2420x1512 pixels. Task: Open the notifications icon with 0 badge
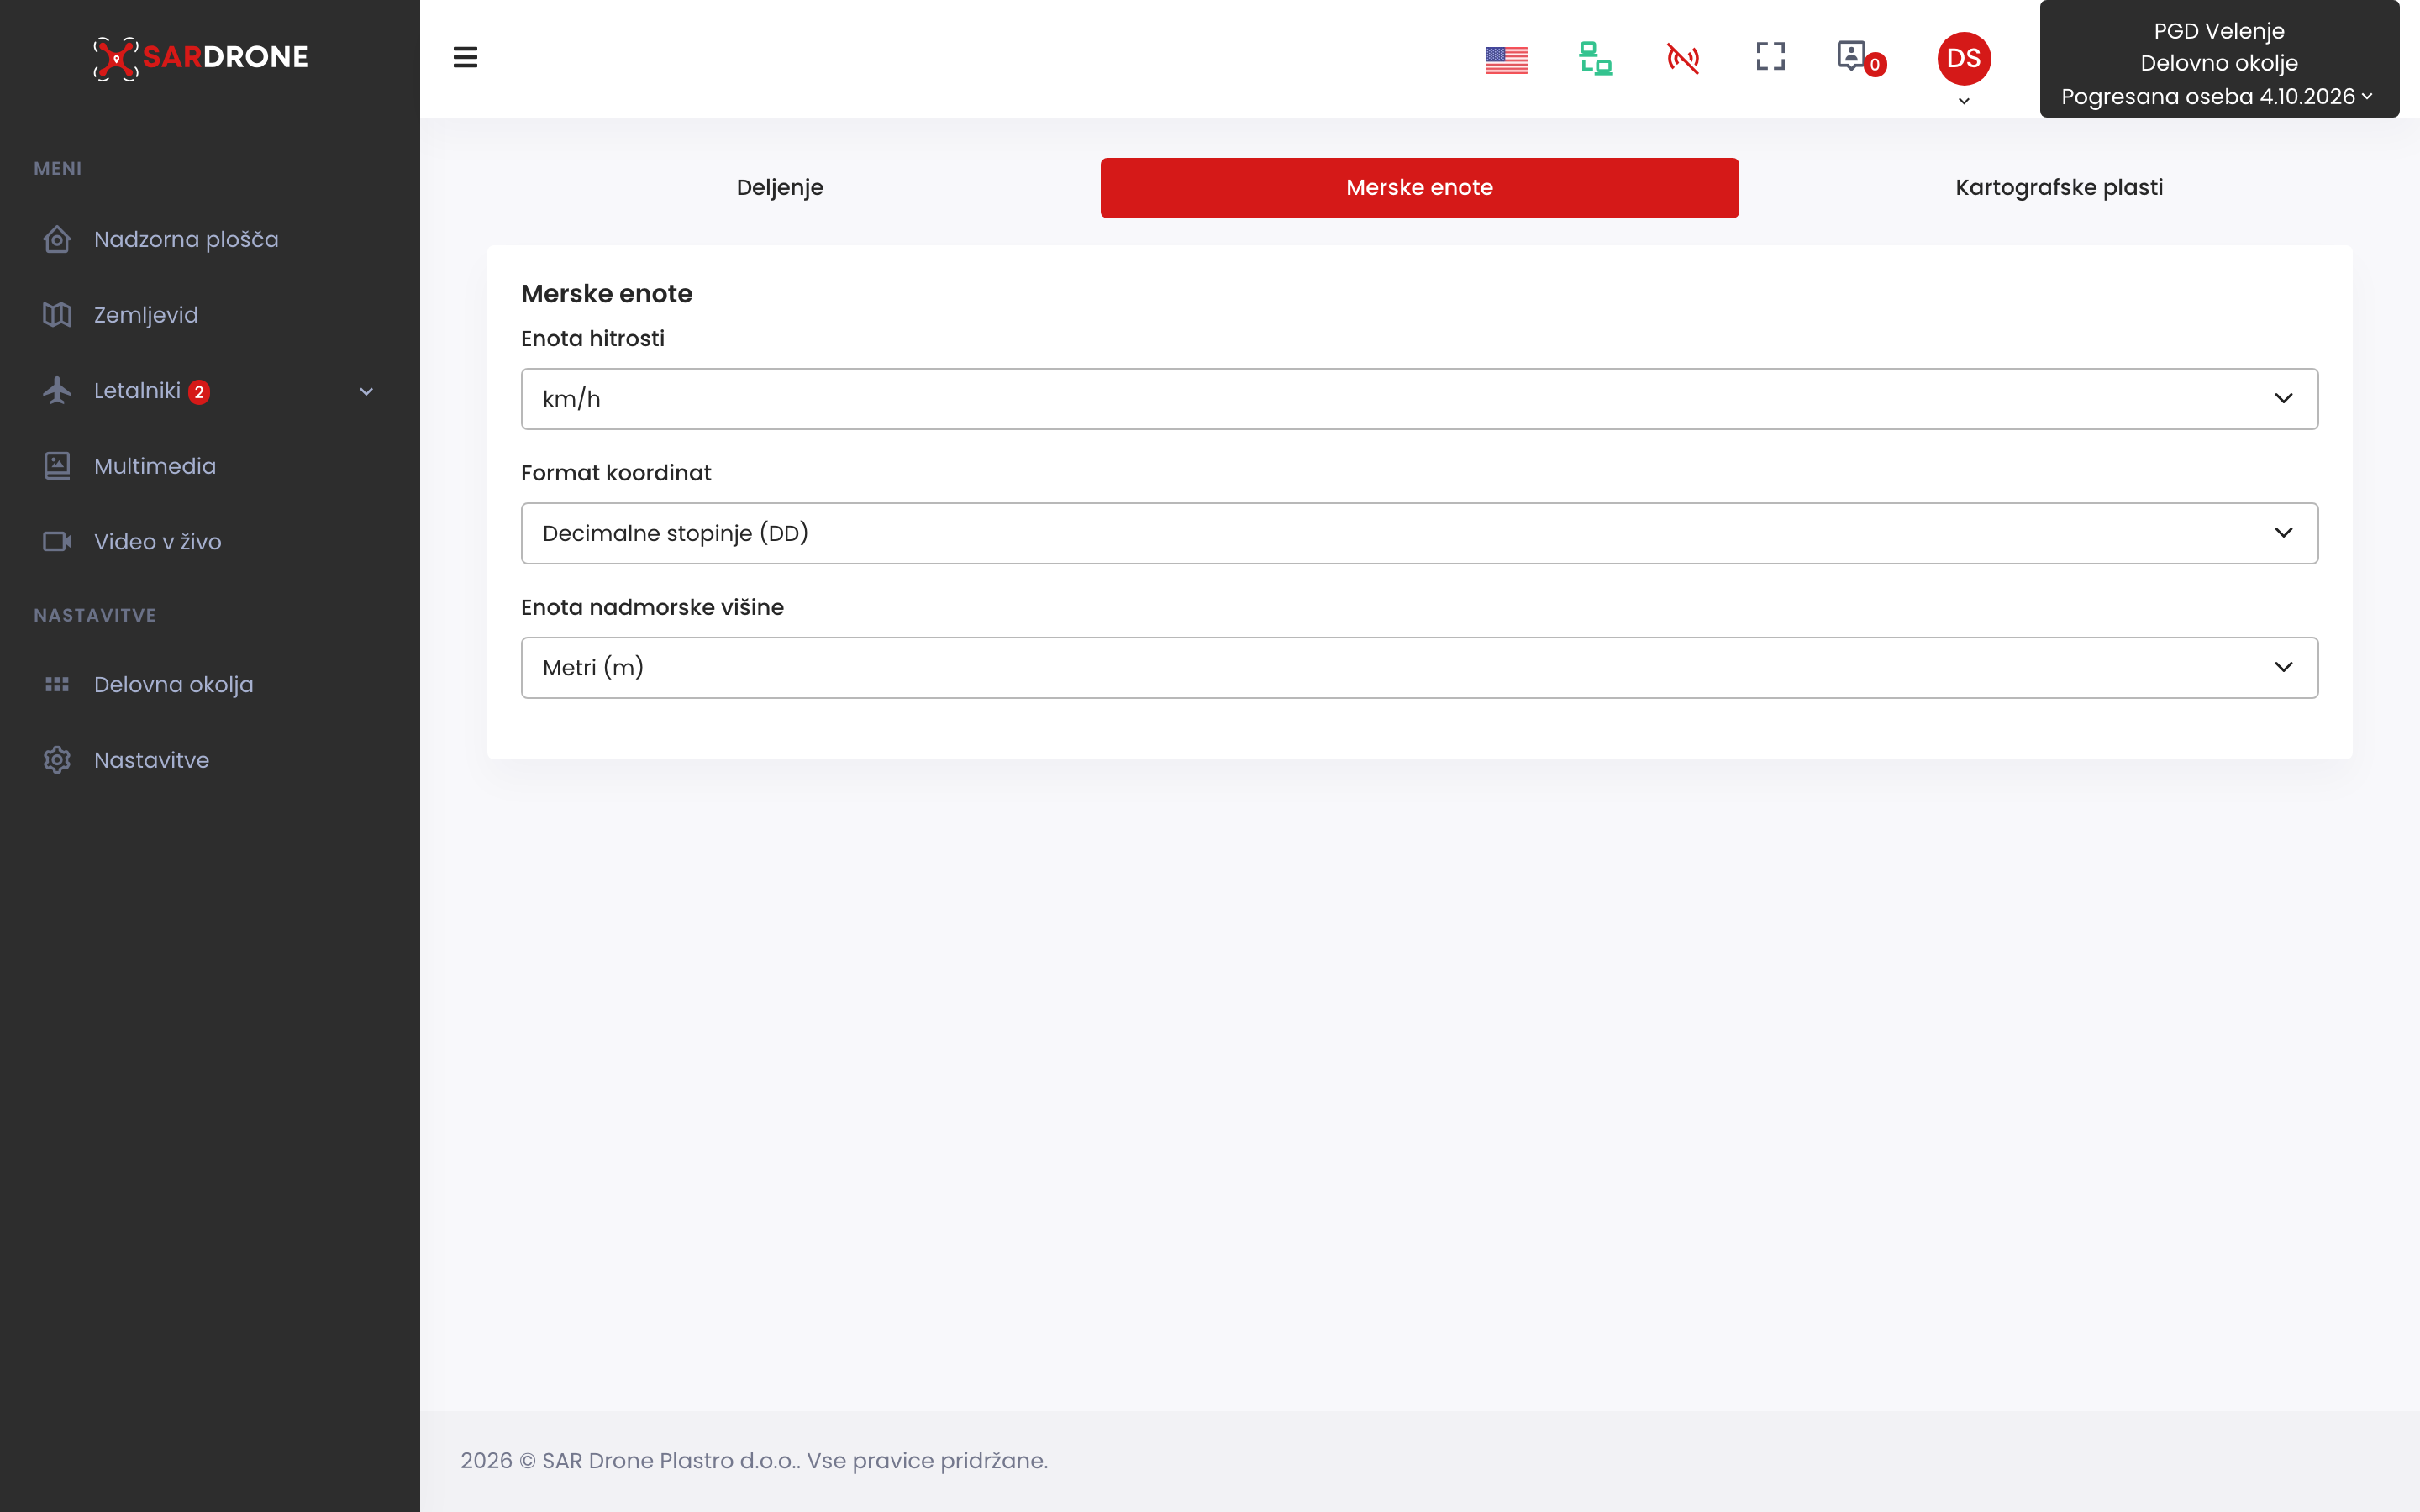pos(1860,58)
